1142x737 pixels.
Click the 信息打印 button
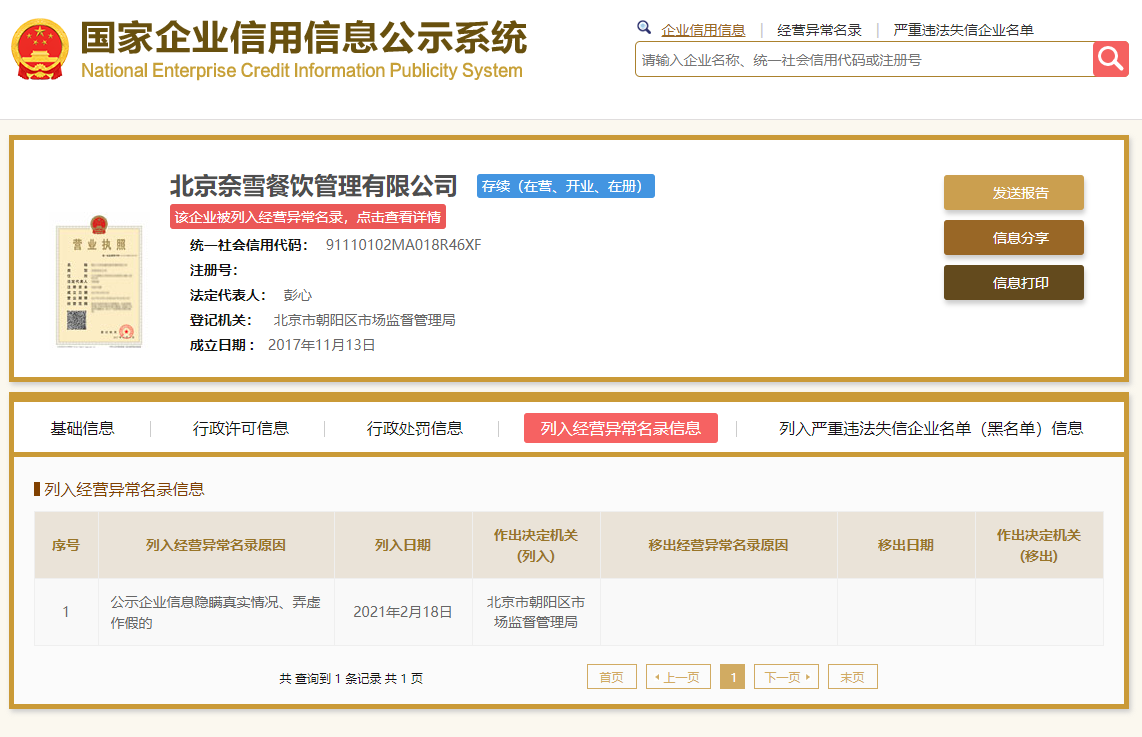pyautogui.click(x=1013, y=282)
